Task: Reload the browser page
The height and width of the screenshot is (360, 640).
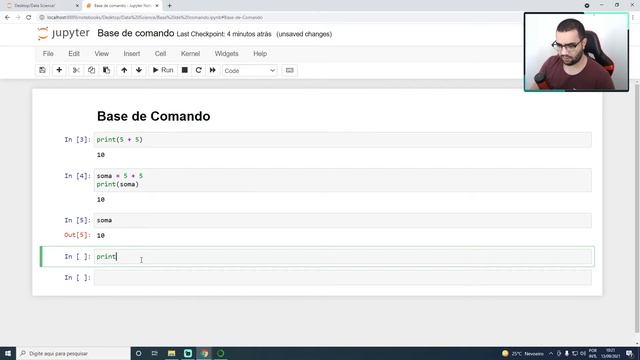Action: tap(29, 18)
